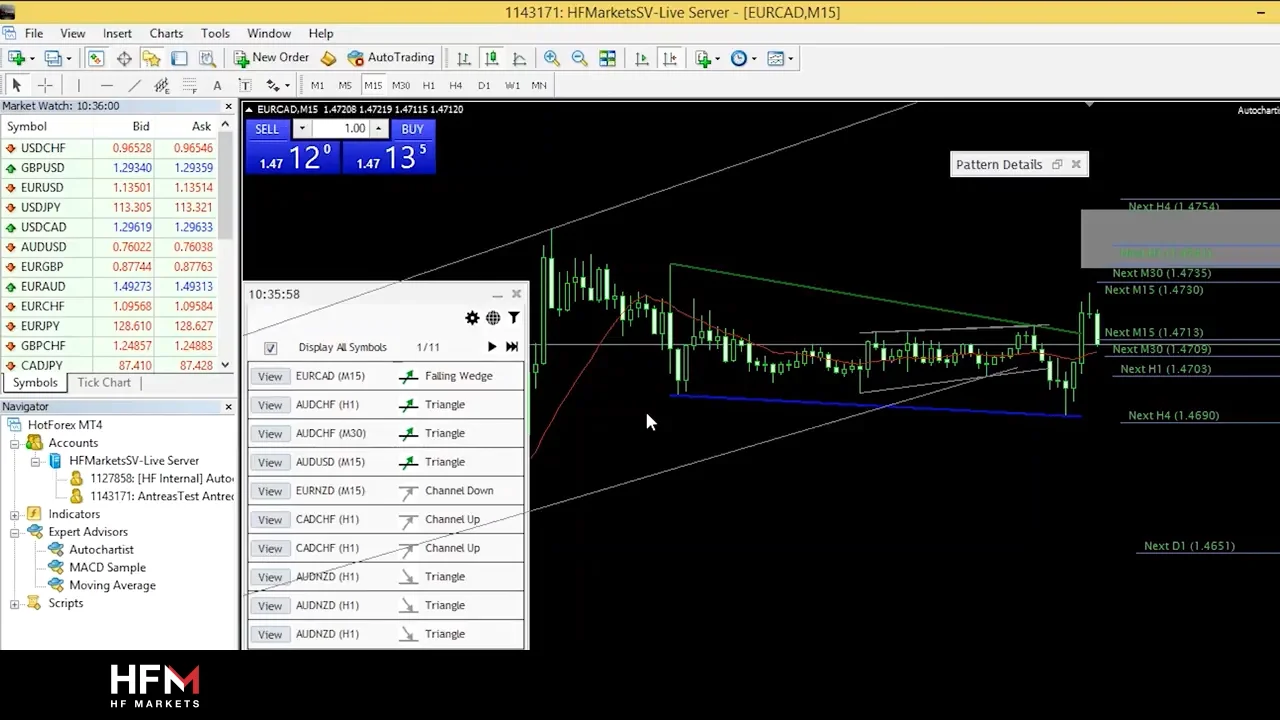
Task: Click the New Order toolbar button
Action: point(271,58)
